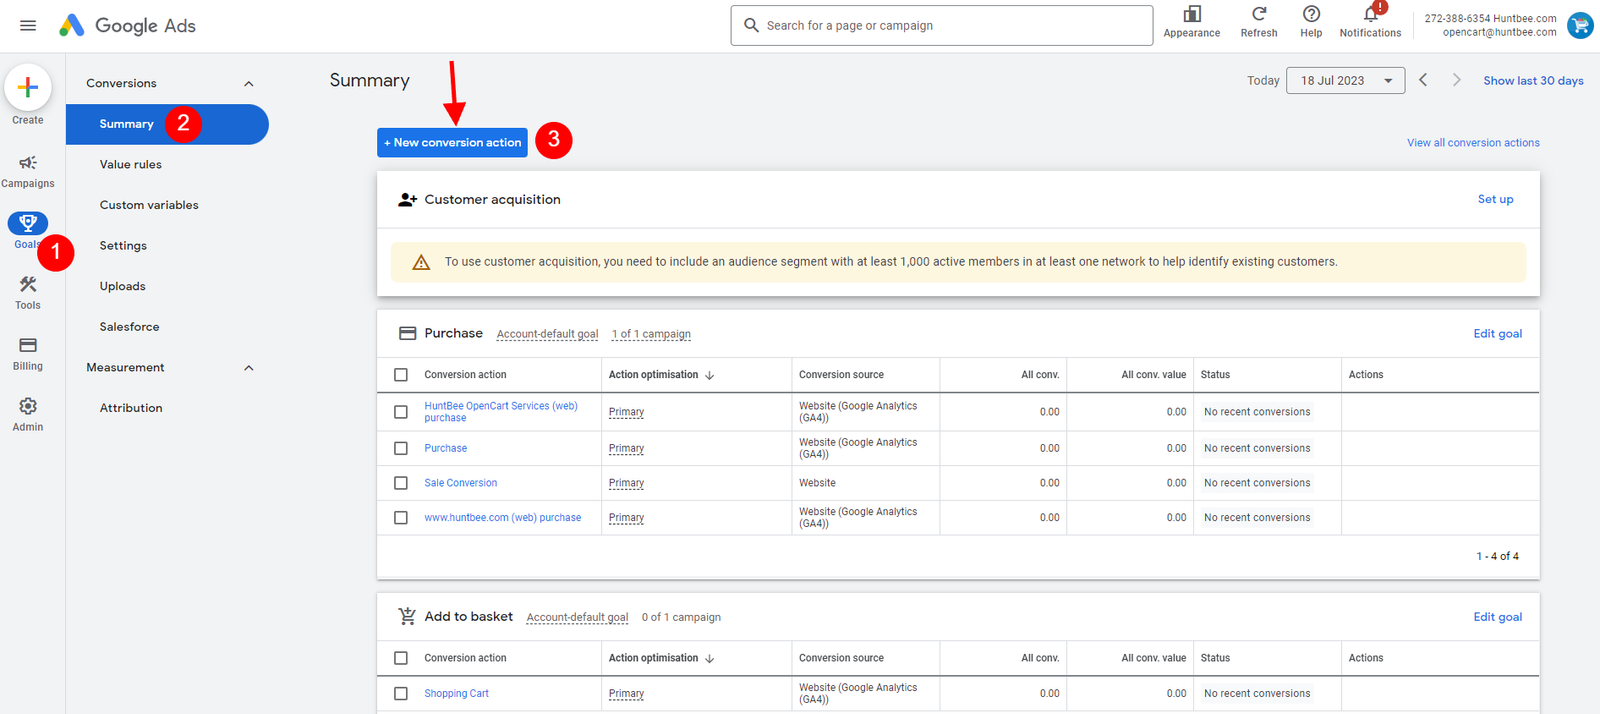The width and height of the screenshot is (1600, 714).
Task: Click the Purchase table All conv. column header
Action: [x=1040, y=375]
